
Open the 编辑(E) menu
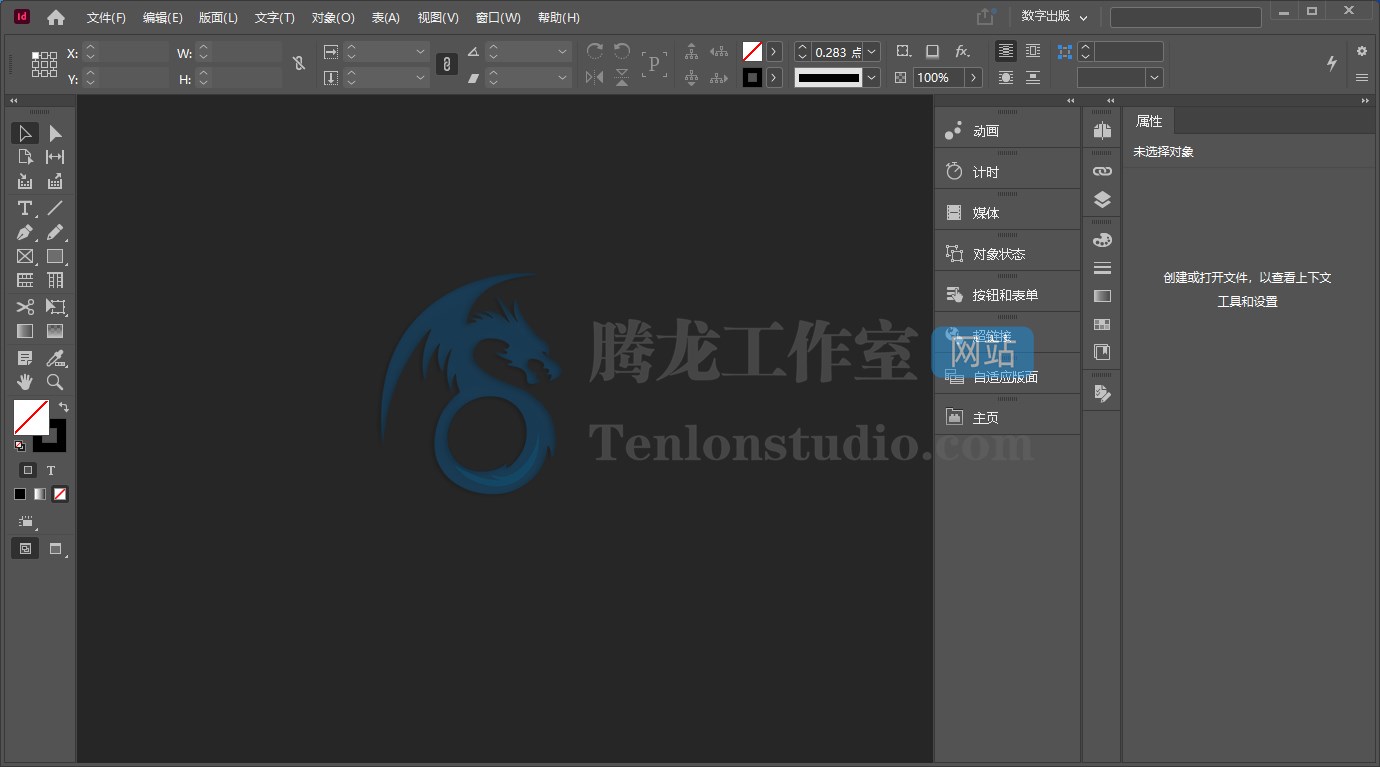tap(163, 17)
